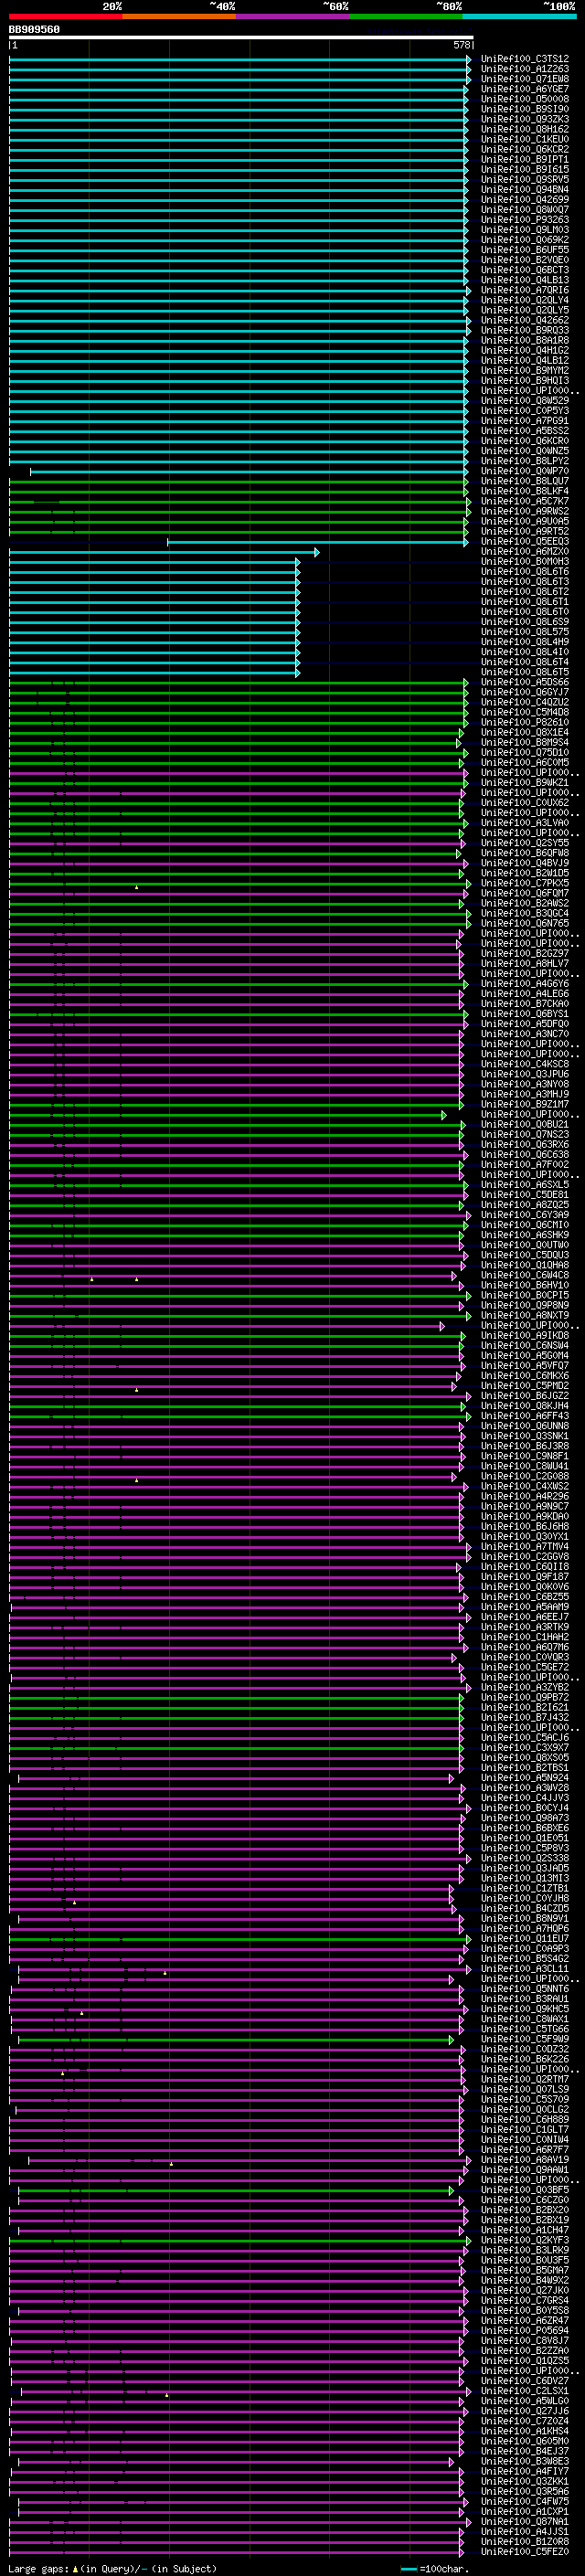Click the white query length bar
The height and width of the screenshot is (2576, 585).
click(x=241, y=37)
